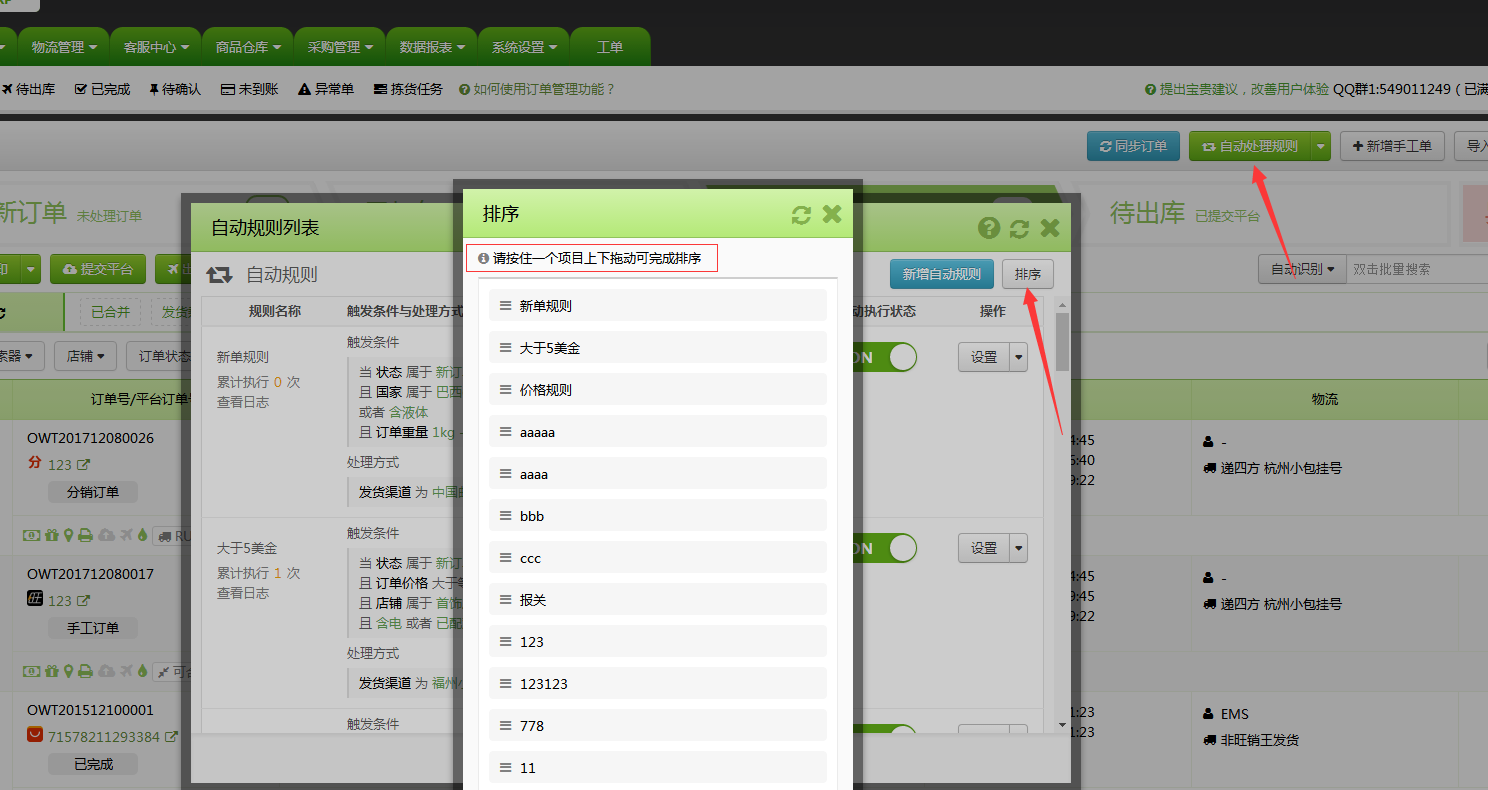
Task: Click the 已完成 completed filter
Action: point(103,89)
